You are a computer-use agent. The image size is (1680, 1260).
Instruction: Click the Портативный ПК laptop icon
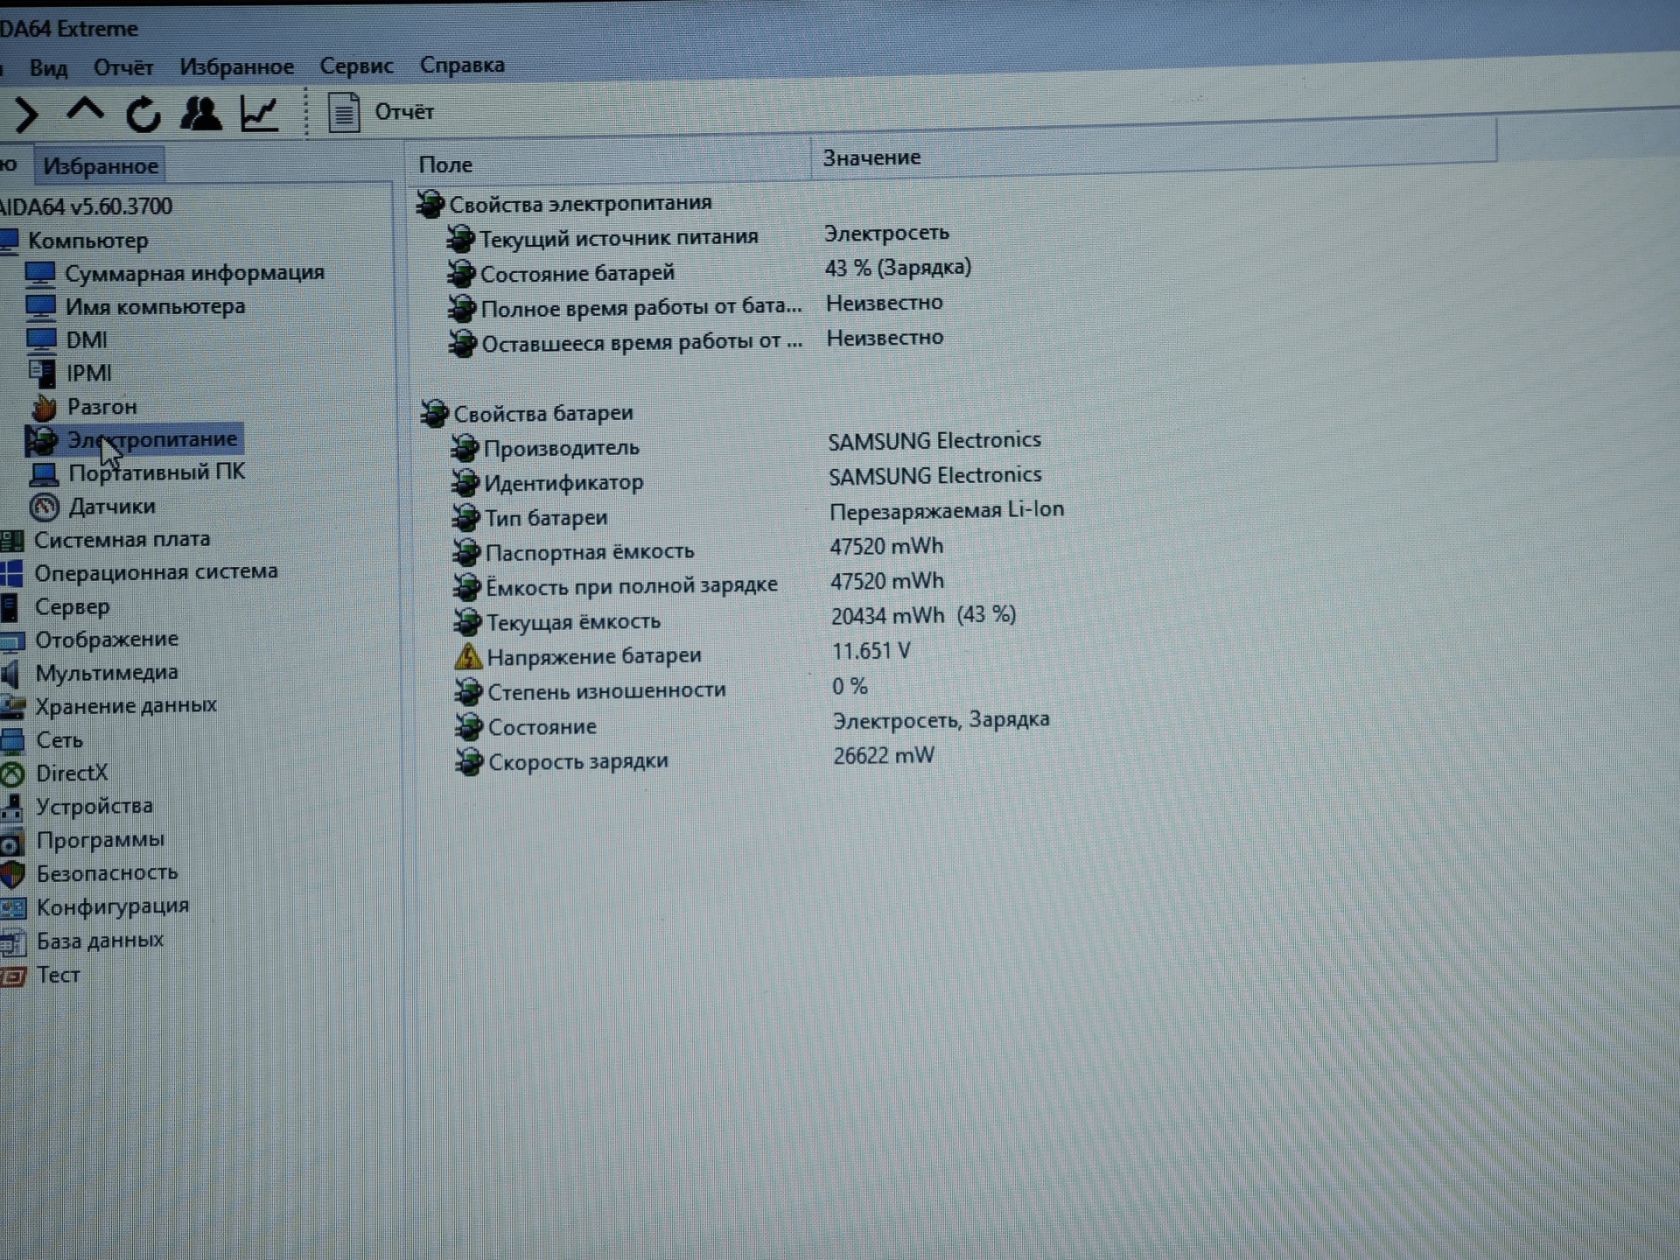click(45, 473)
